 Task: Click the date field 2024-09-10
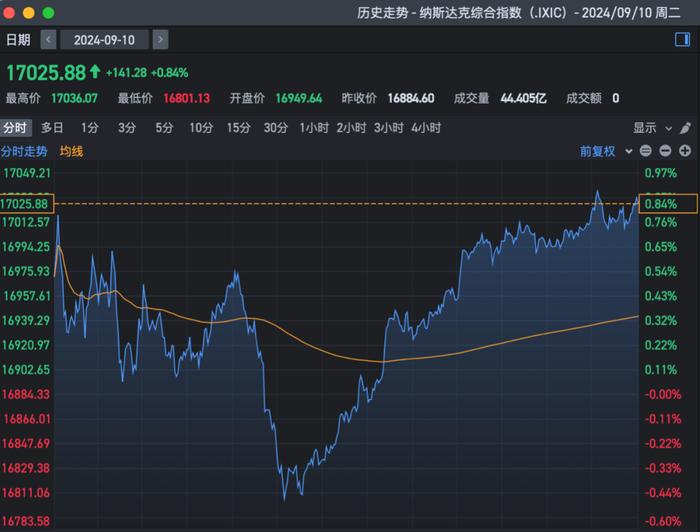coord(104,40)
